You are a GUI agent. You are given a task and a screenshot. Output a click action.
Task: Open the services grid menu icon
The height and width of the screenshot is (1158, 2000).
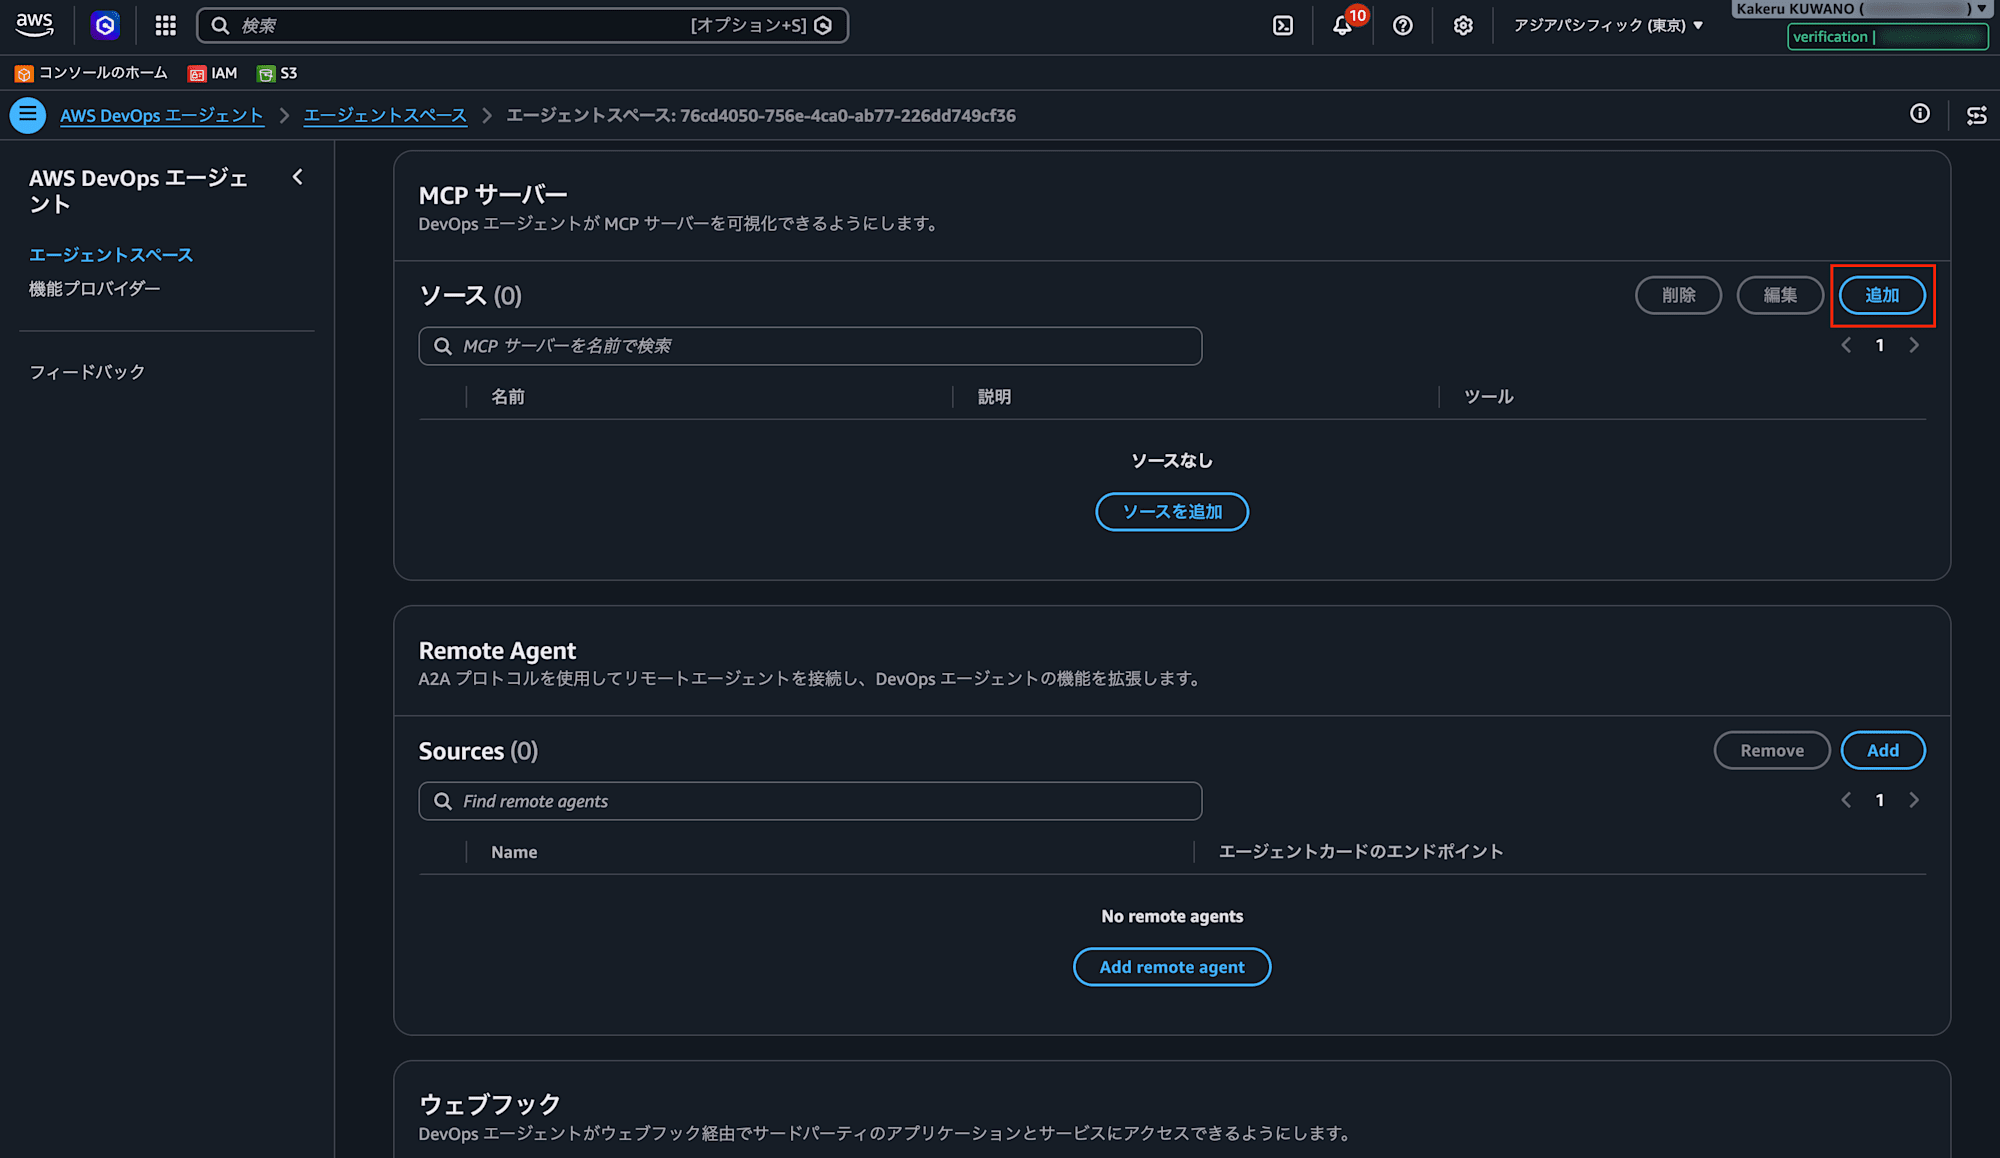[x=166, y=25]
